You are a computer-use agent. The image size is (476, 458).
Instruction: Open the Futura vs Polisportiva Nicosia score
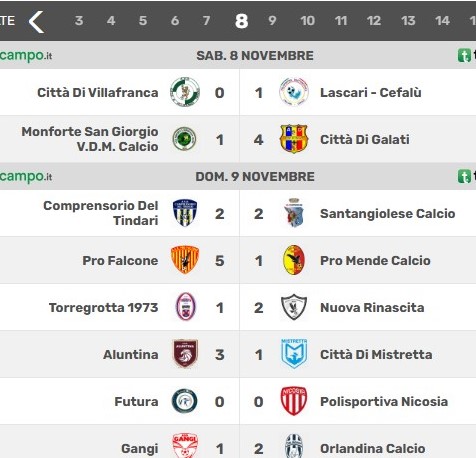239,402
